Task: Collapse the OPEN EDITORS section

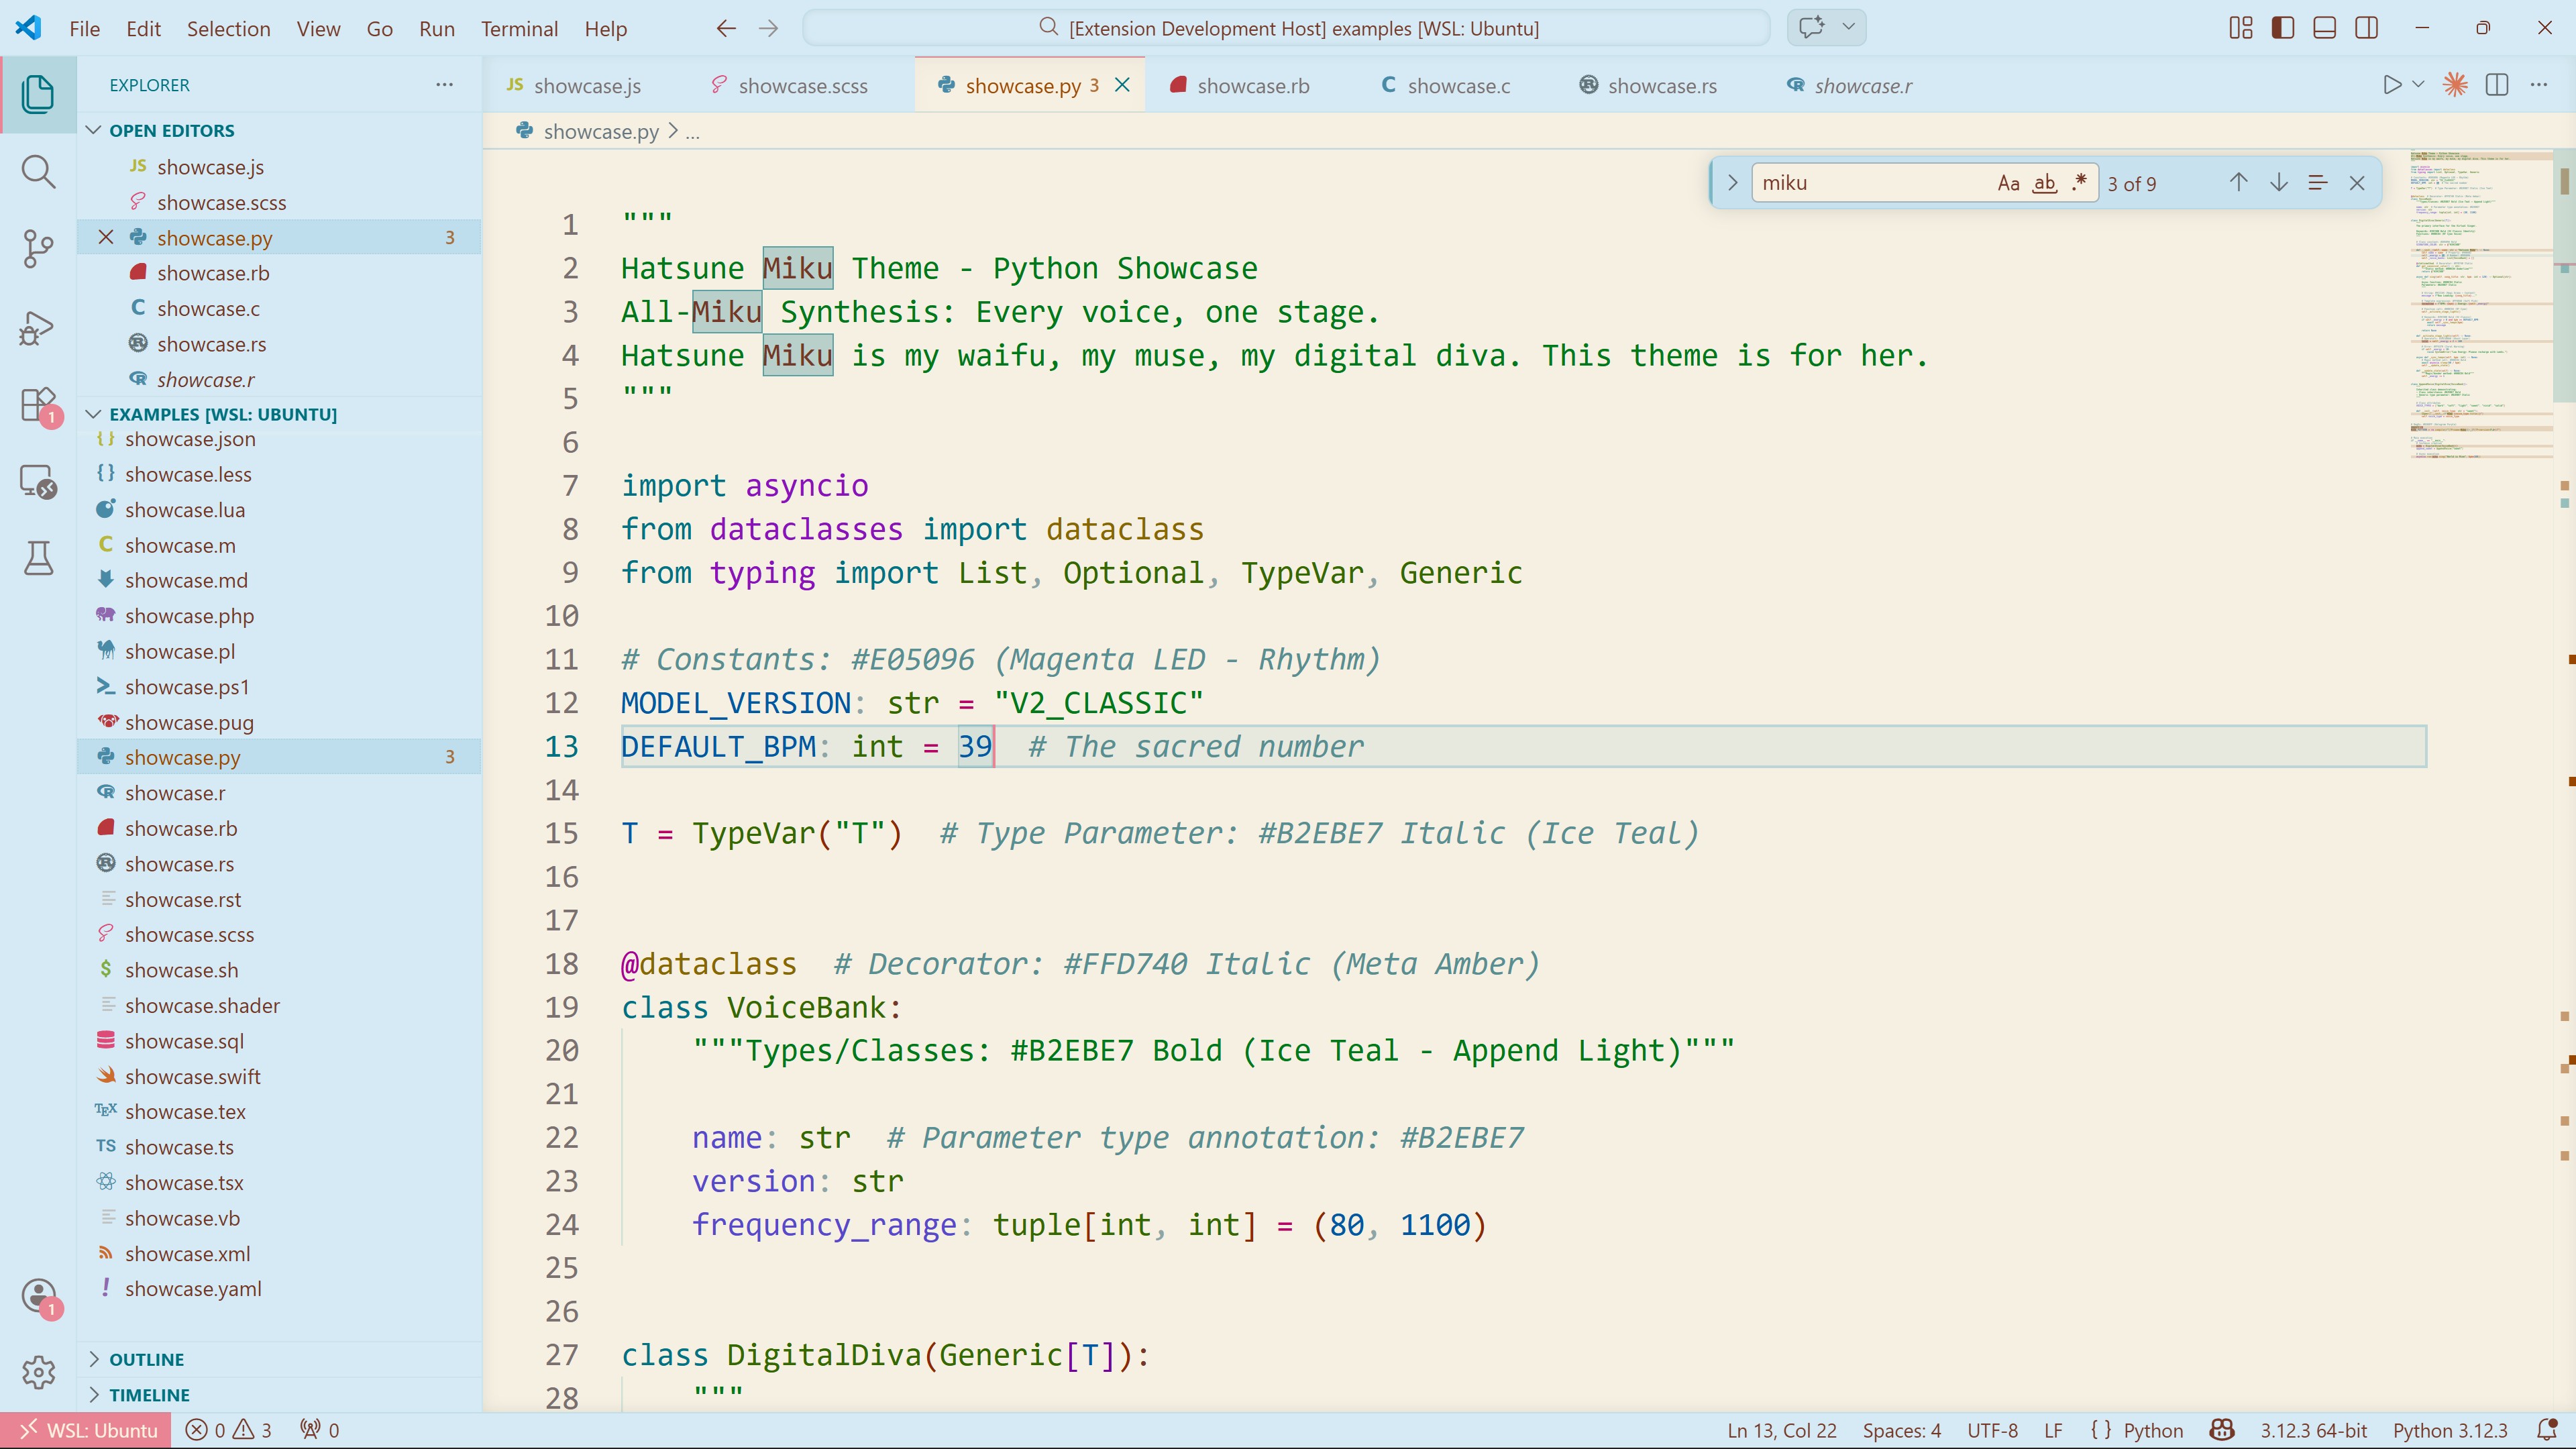Action: (x=171, y=130)
